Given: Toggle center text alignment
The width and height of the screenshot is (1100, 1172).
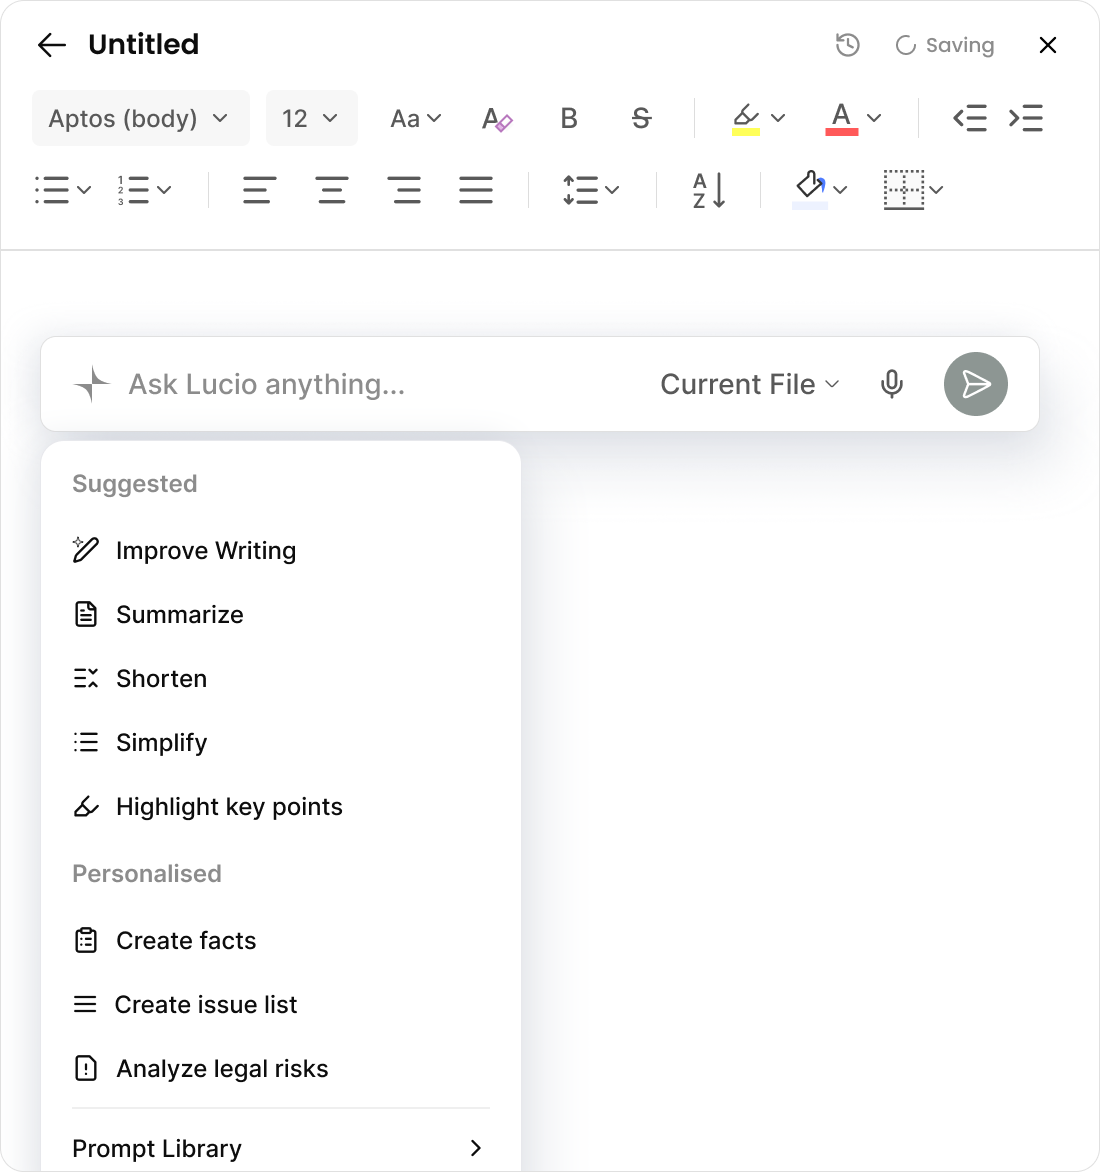Looking at the screenshot, I should pyautogui.click(x=332, y=189).
